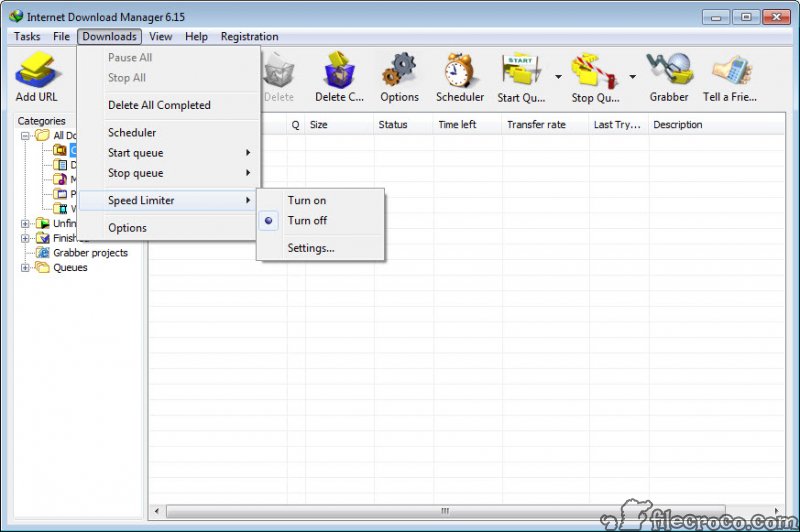Screen dimensions: 800x532
Task: Sort by the Last Try column header
Action: (618, 124)
